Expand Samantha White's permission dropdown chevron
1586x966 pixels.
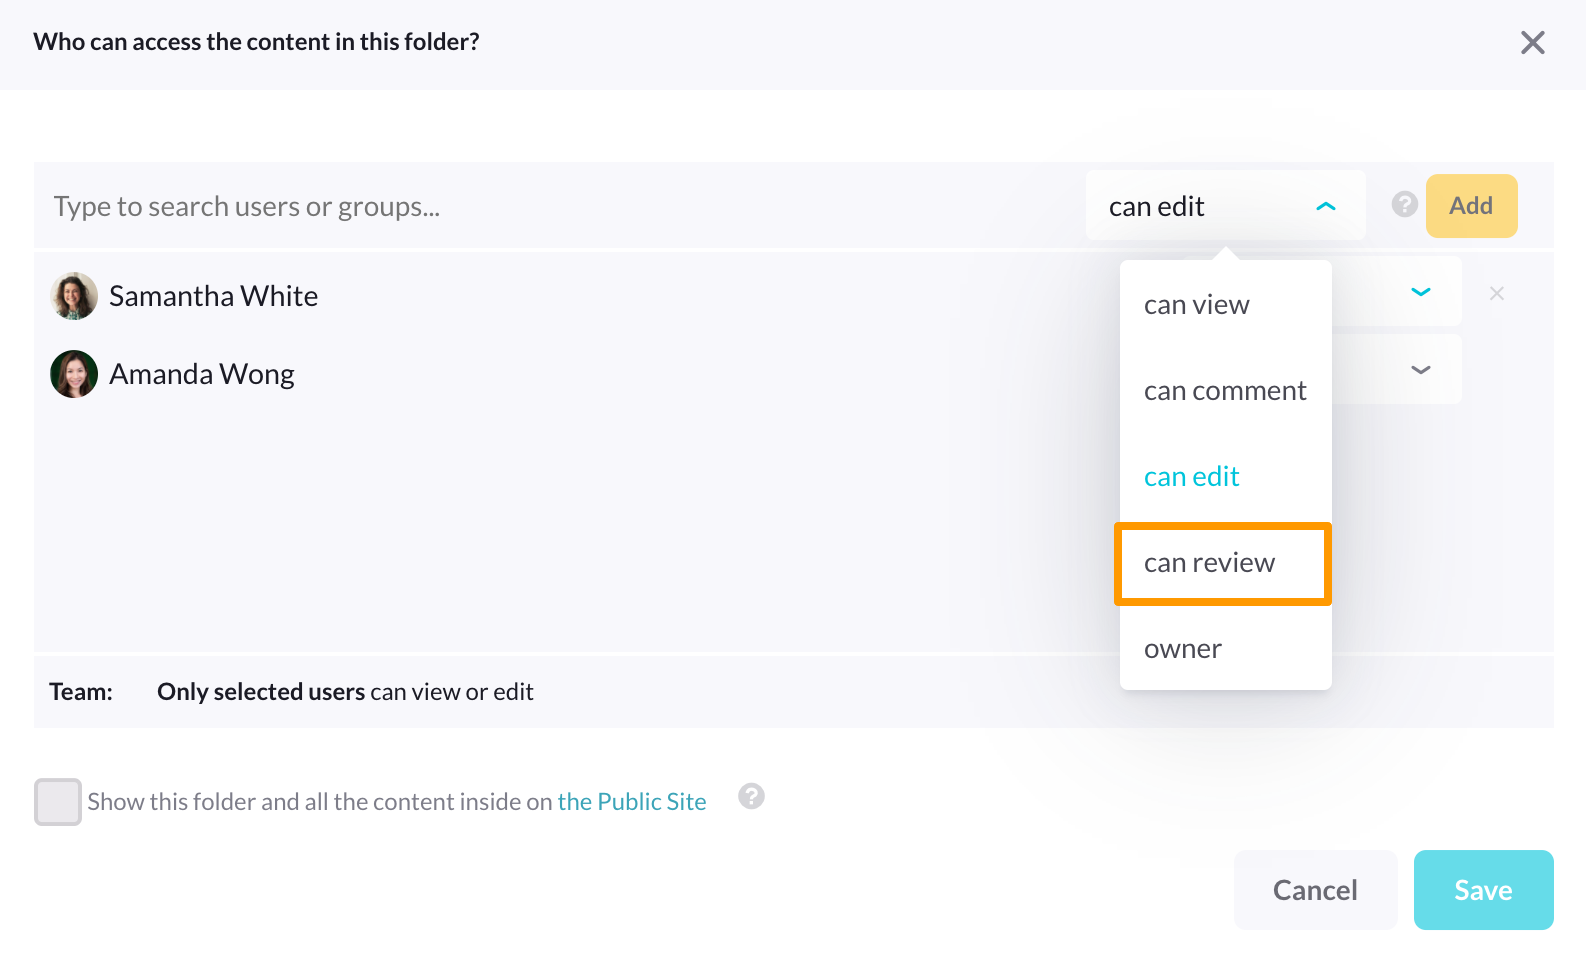(x=1420, y=292)
